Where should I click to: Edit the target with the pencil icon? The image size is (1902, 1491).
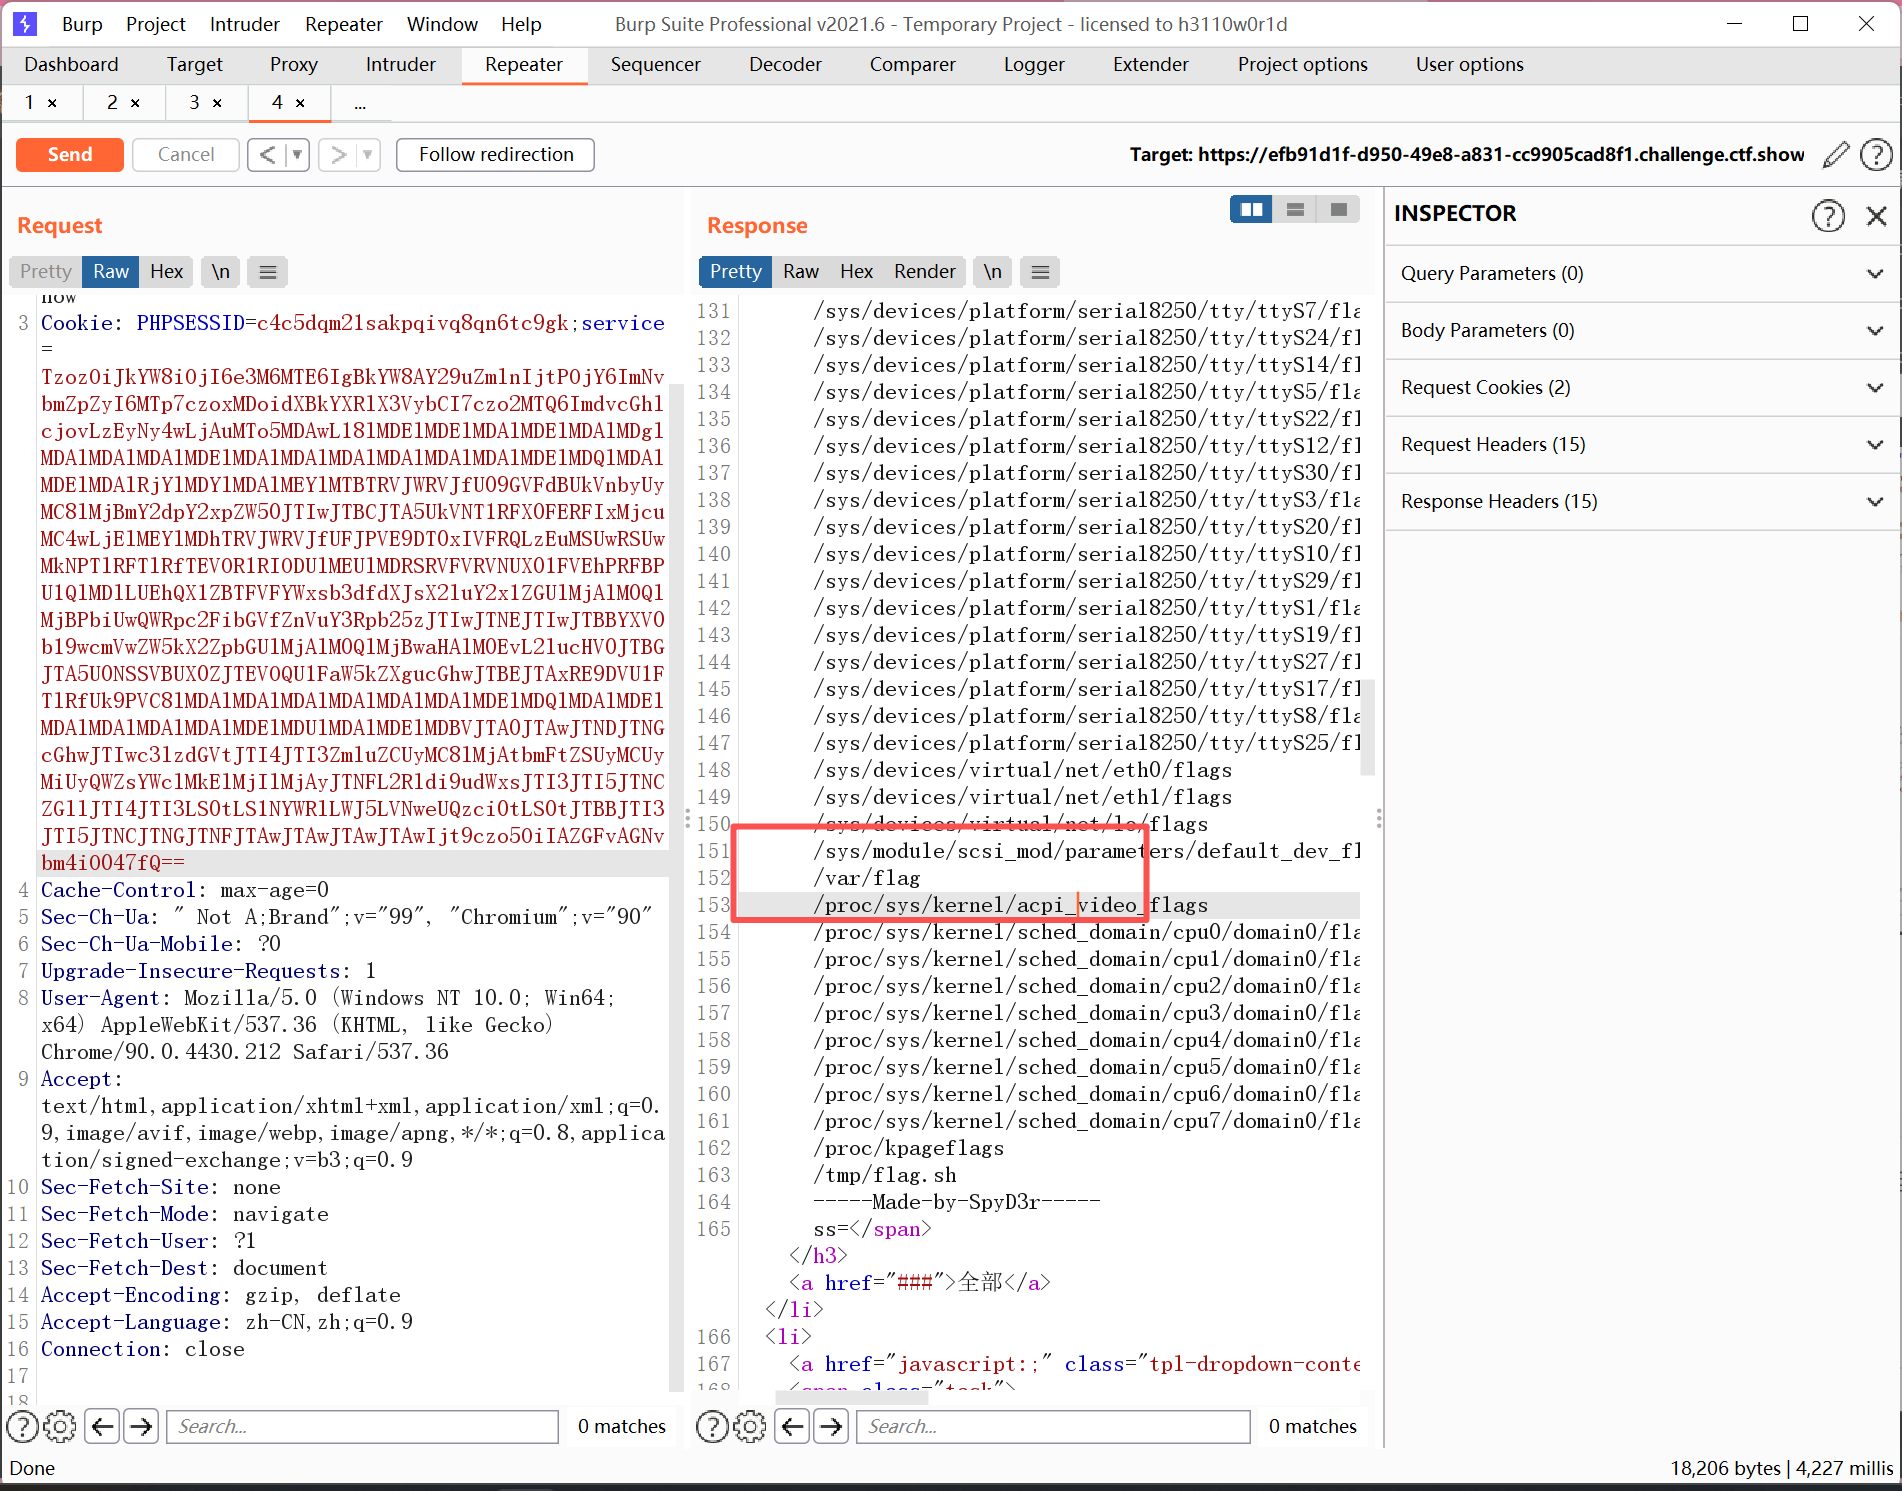1836,155
